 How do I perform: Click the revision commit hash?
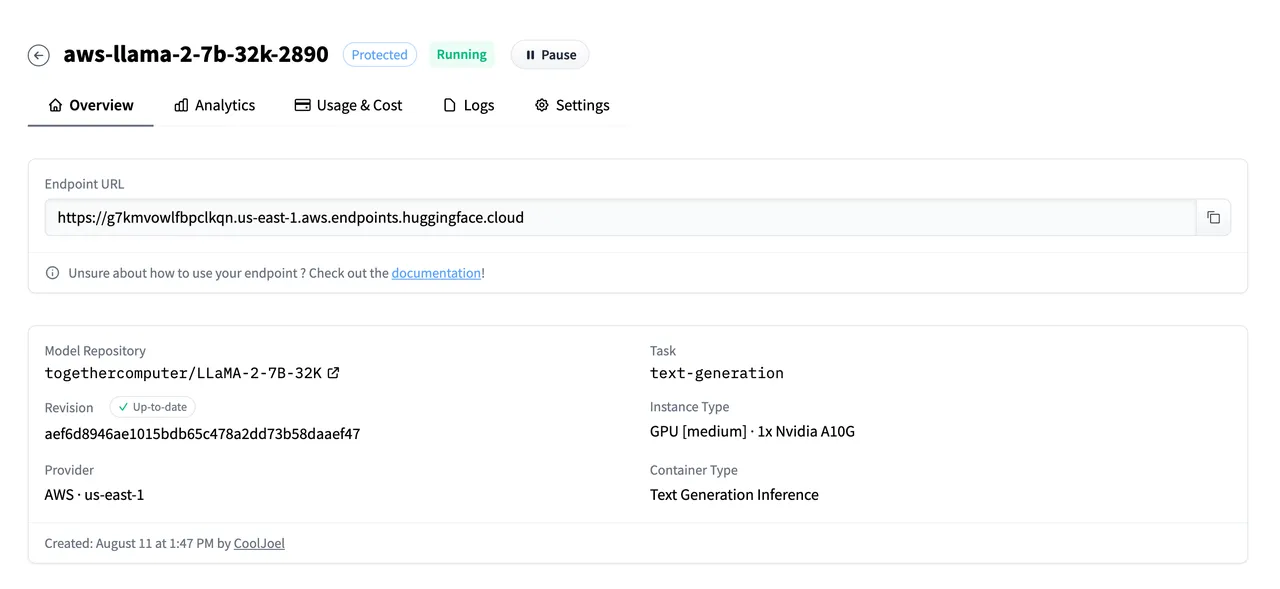202,434
